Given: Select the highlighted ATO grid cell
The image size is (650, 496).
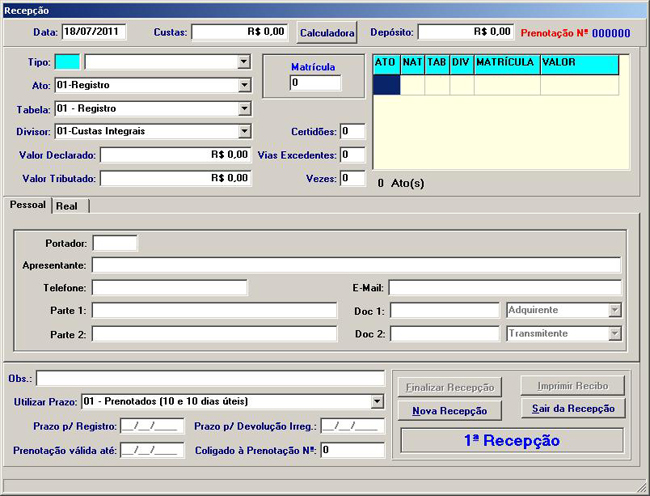Looking at the screenshot, I should (x=386, y=85).
